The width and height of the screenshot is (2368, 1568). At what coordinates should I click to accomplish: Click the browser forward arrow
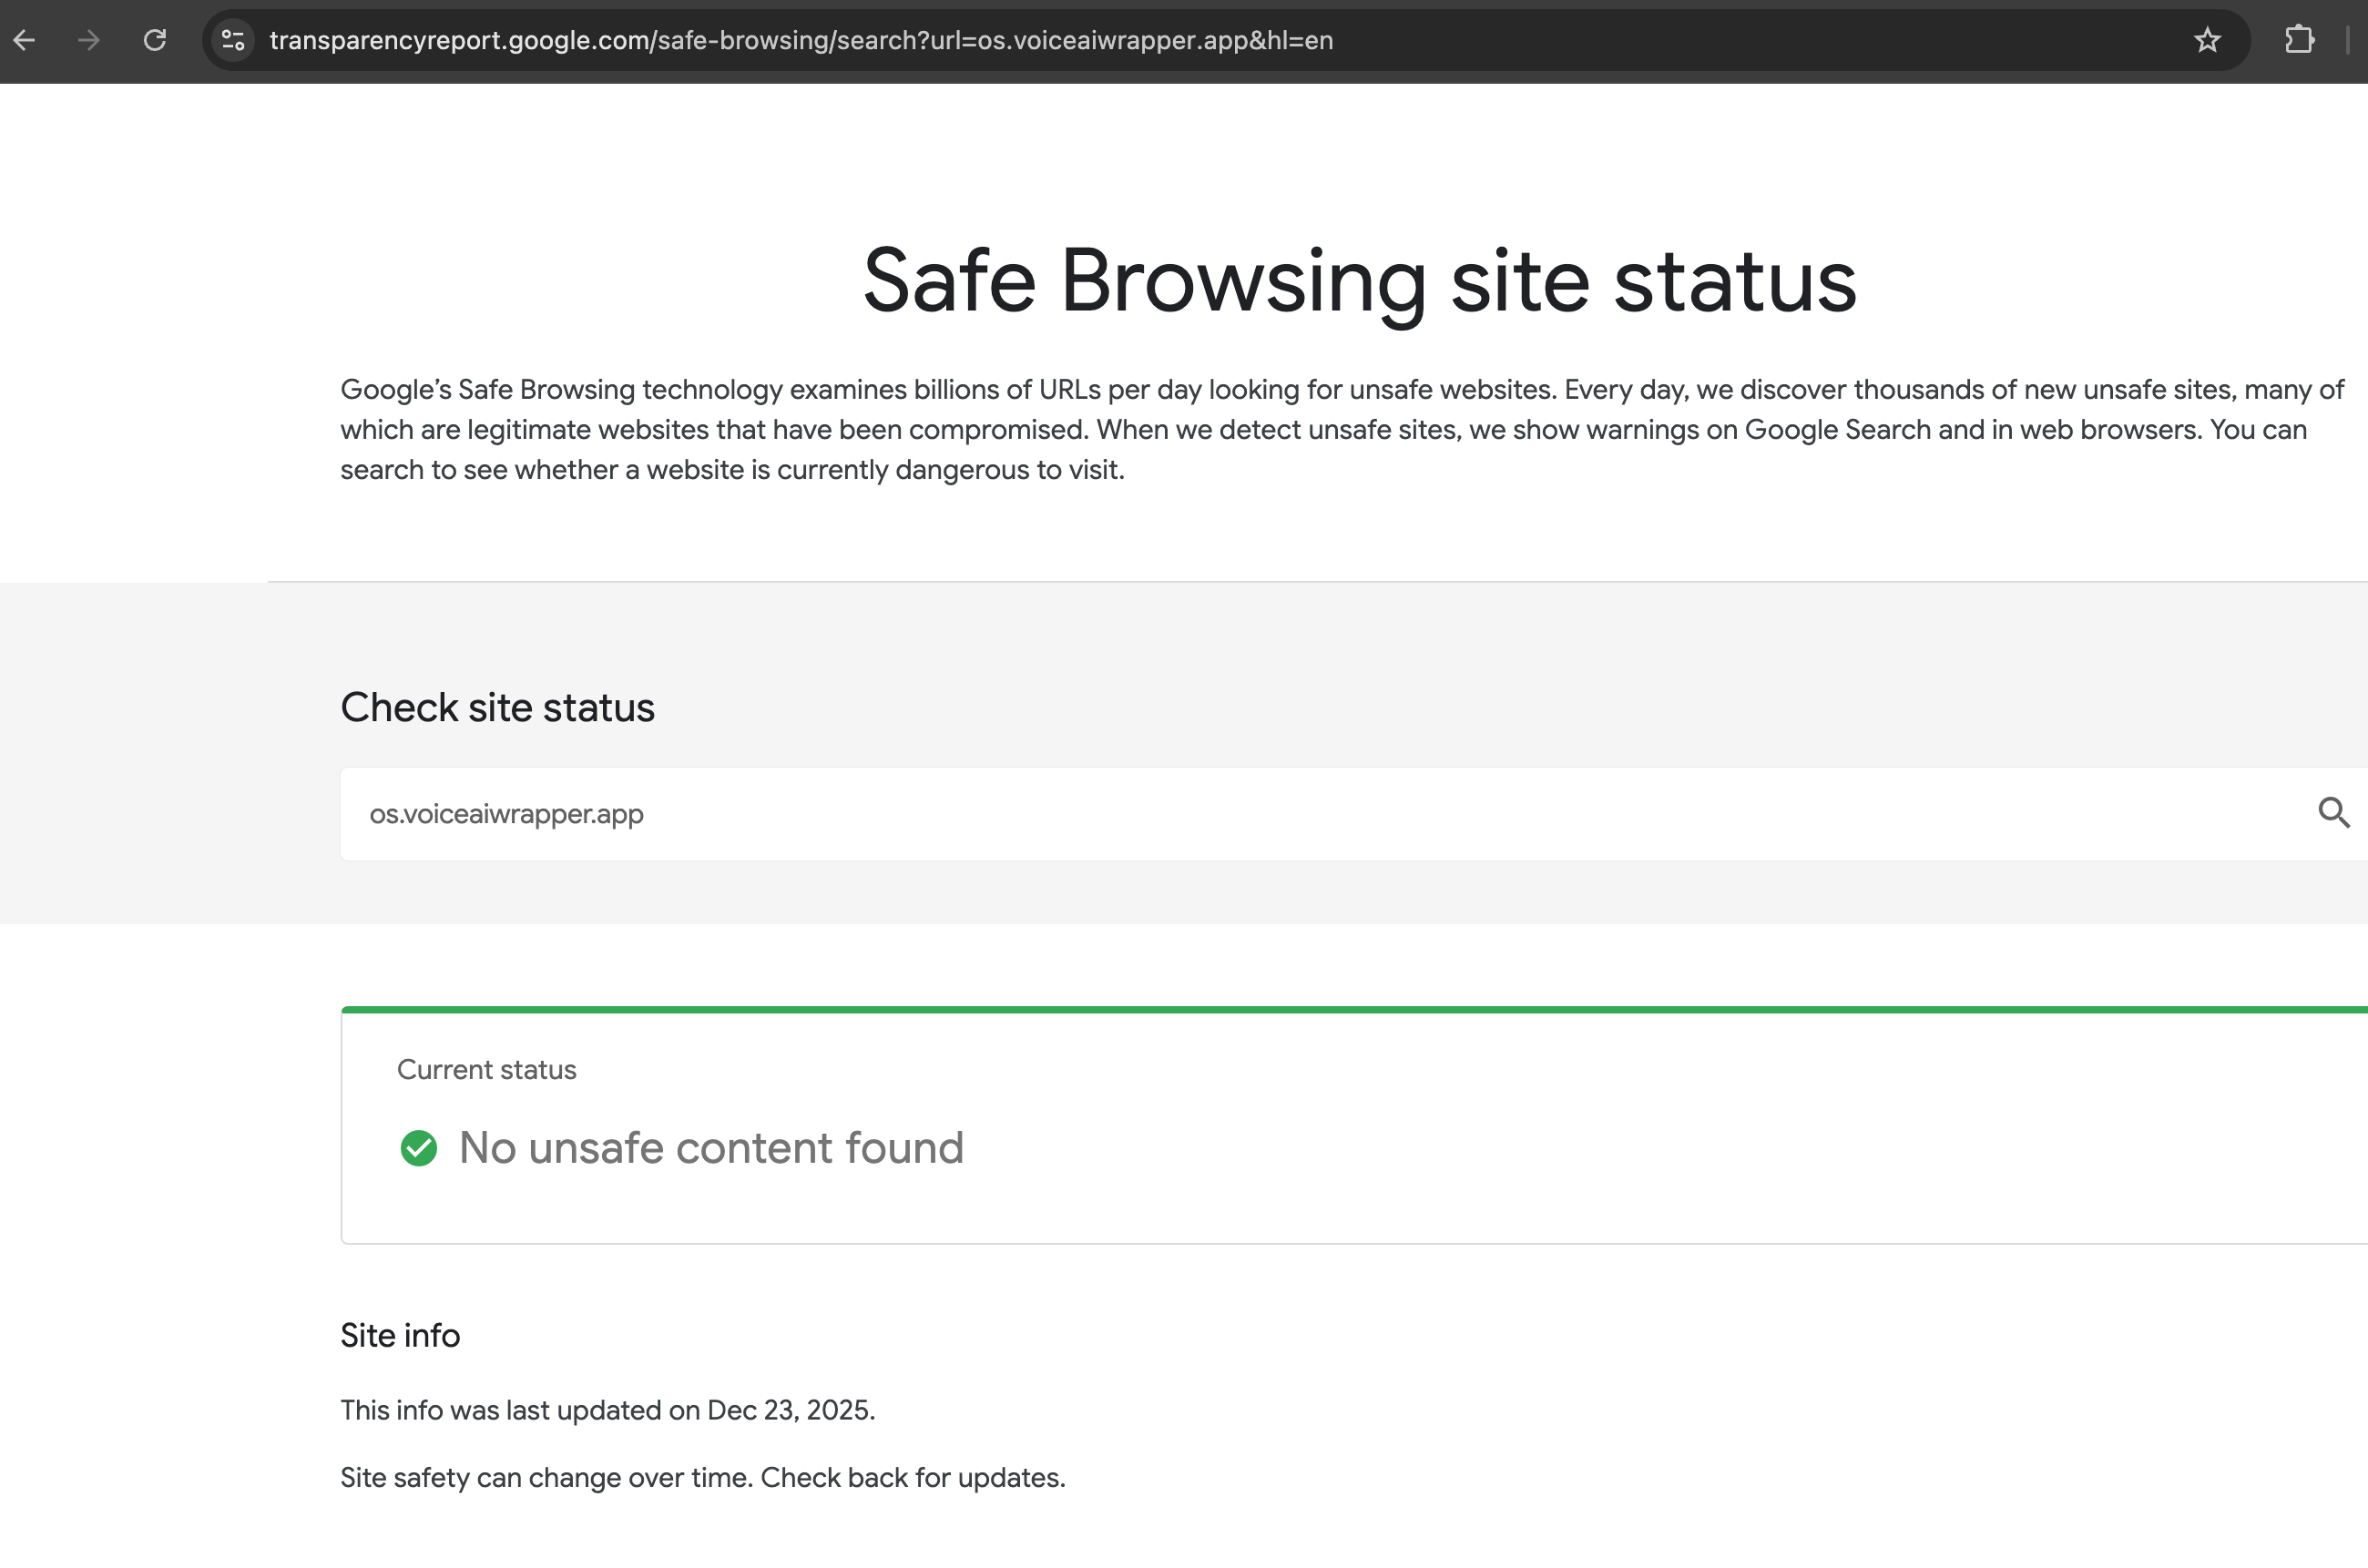coord(89,40)
